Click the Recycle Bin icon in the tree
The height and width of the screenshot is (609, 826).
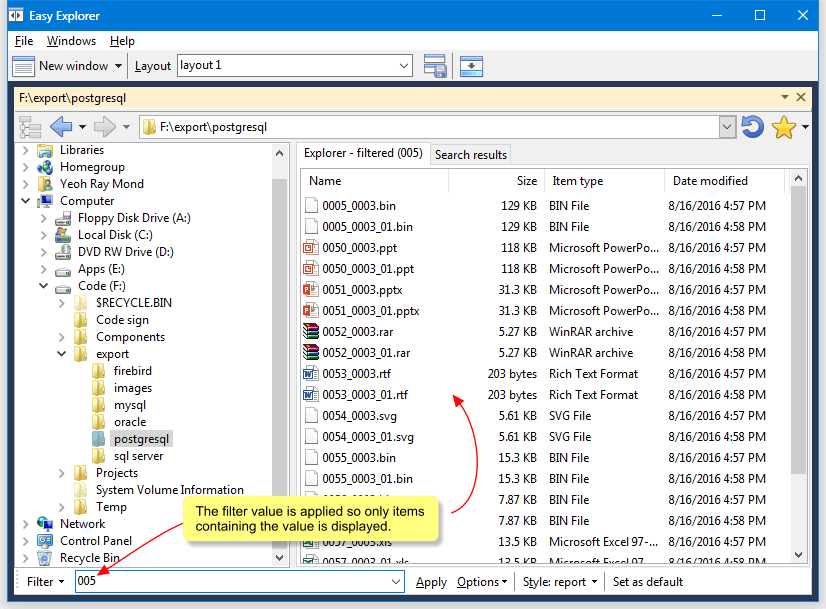[45, 557]
